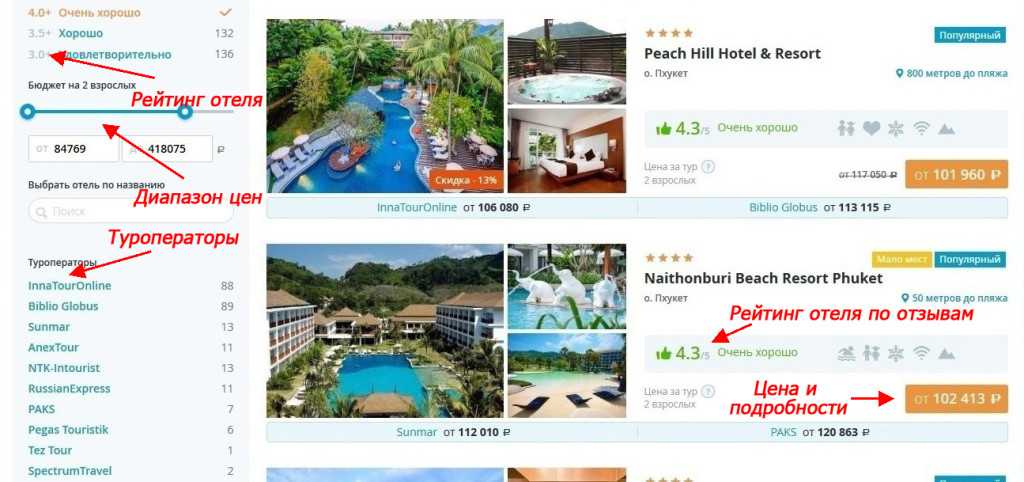
Task: Click the Wi-Fi amenity icon for Peach Hill Hotel
Action: coord(921,129)
